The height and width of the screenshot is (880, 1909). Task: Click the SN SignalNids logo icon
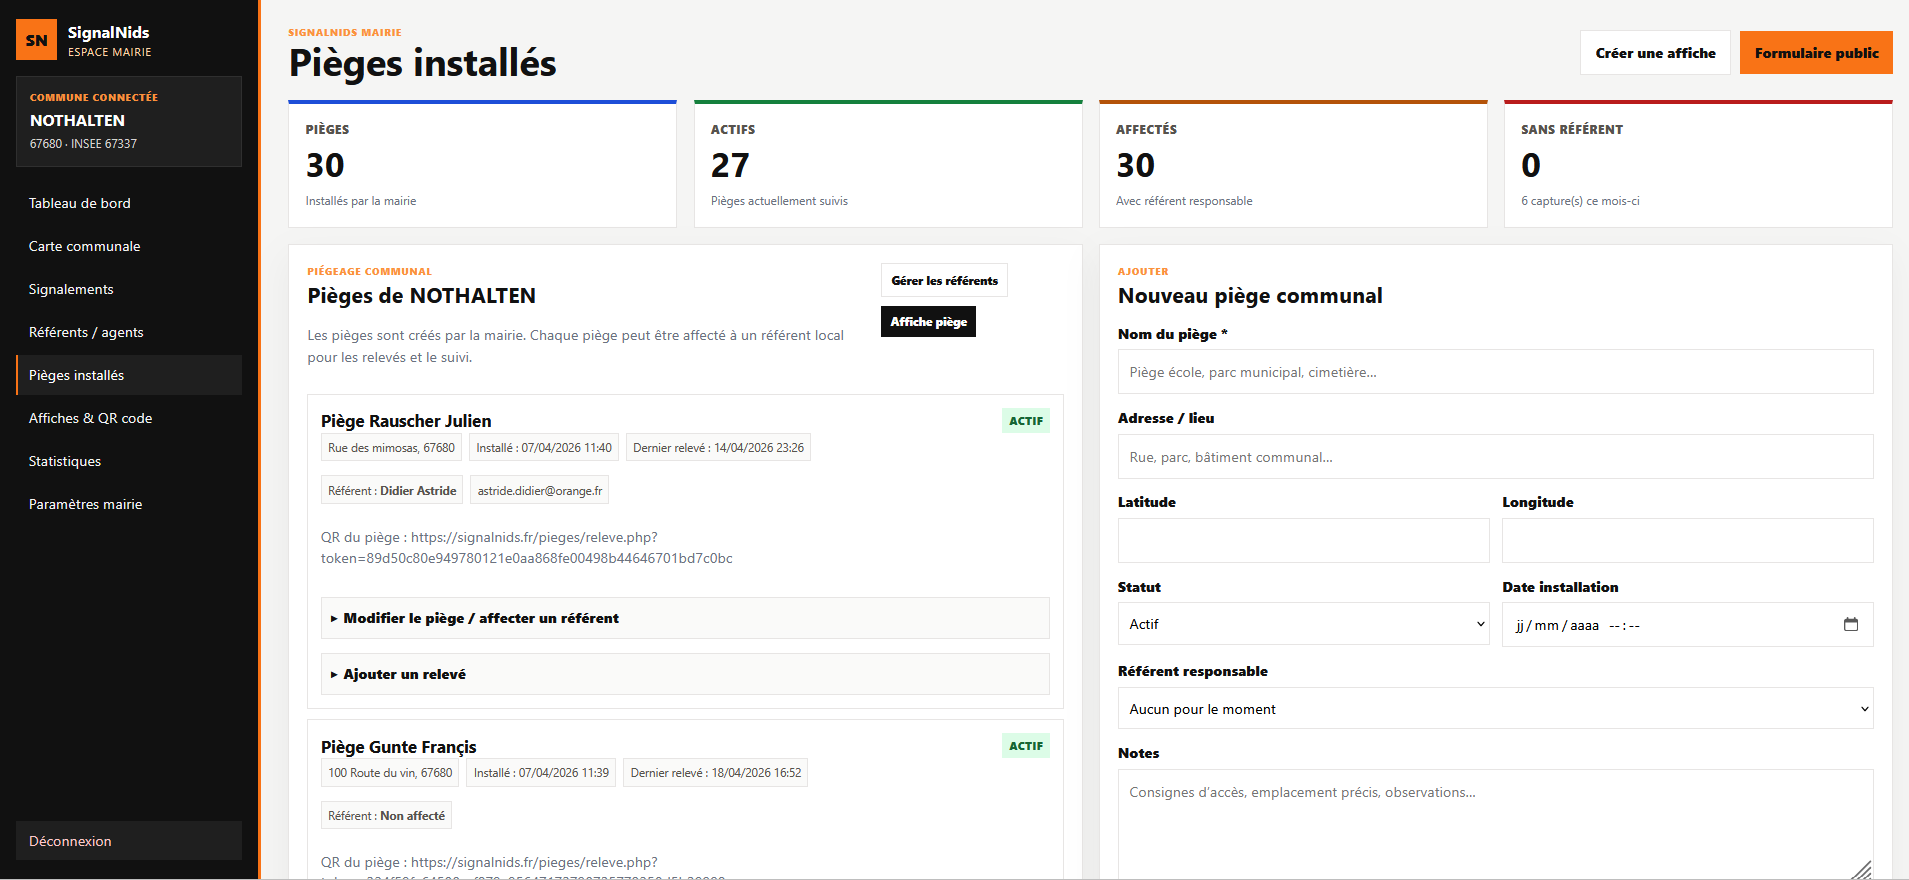[x=37, y=40]
